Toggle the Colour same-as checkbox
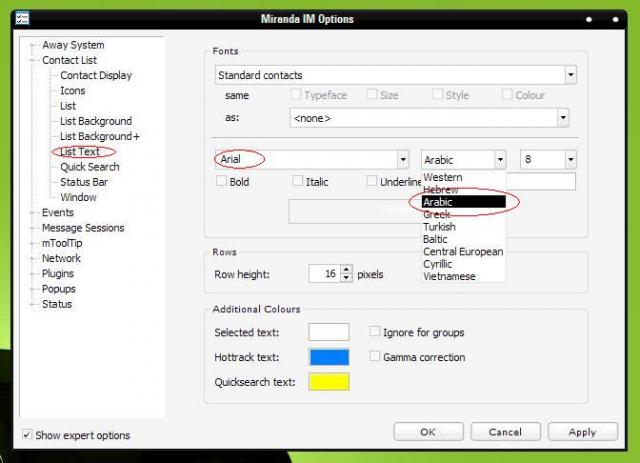The image size is (640, 463). pyautogui.click(x=507, y=94)
